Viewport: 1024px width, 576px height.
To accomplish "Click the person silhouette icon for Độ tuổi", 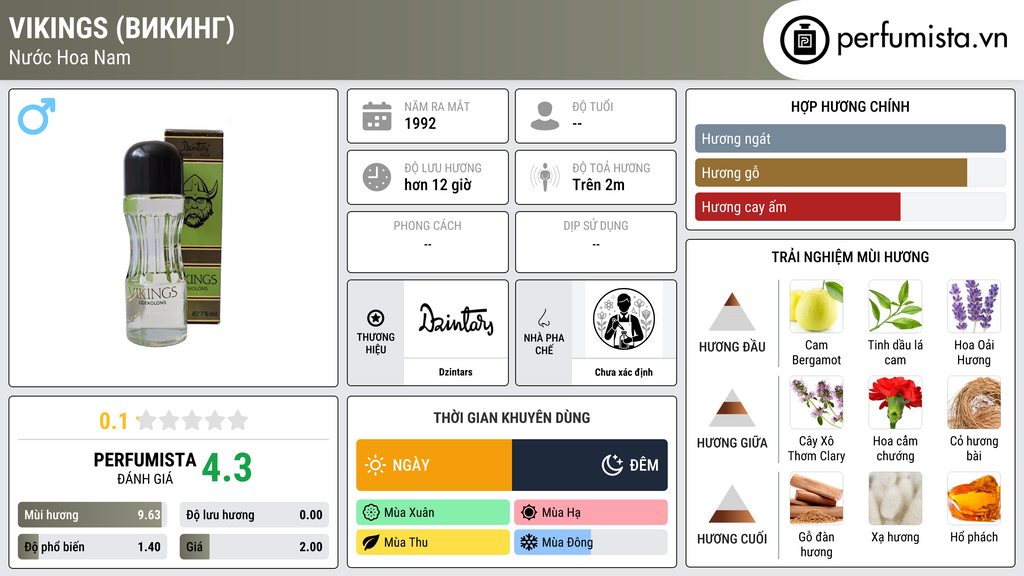I will [x=545, y=116].
